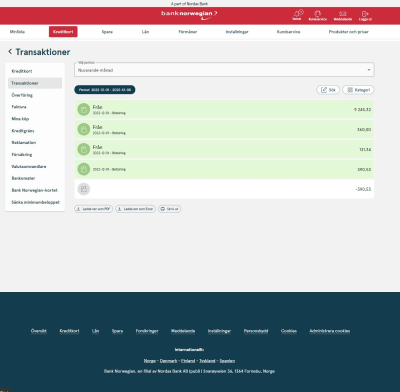Open the Midsida tab
400x392 pixels.
point(17,32)
